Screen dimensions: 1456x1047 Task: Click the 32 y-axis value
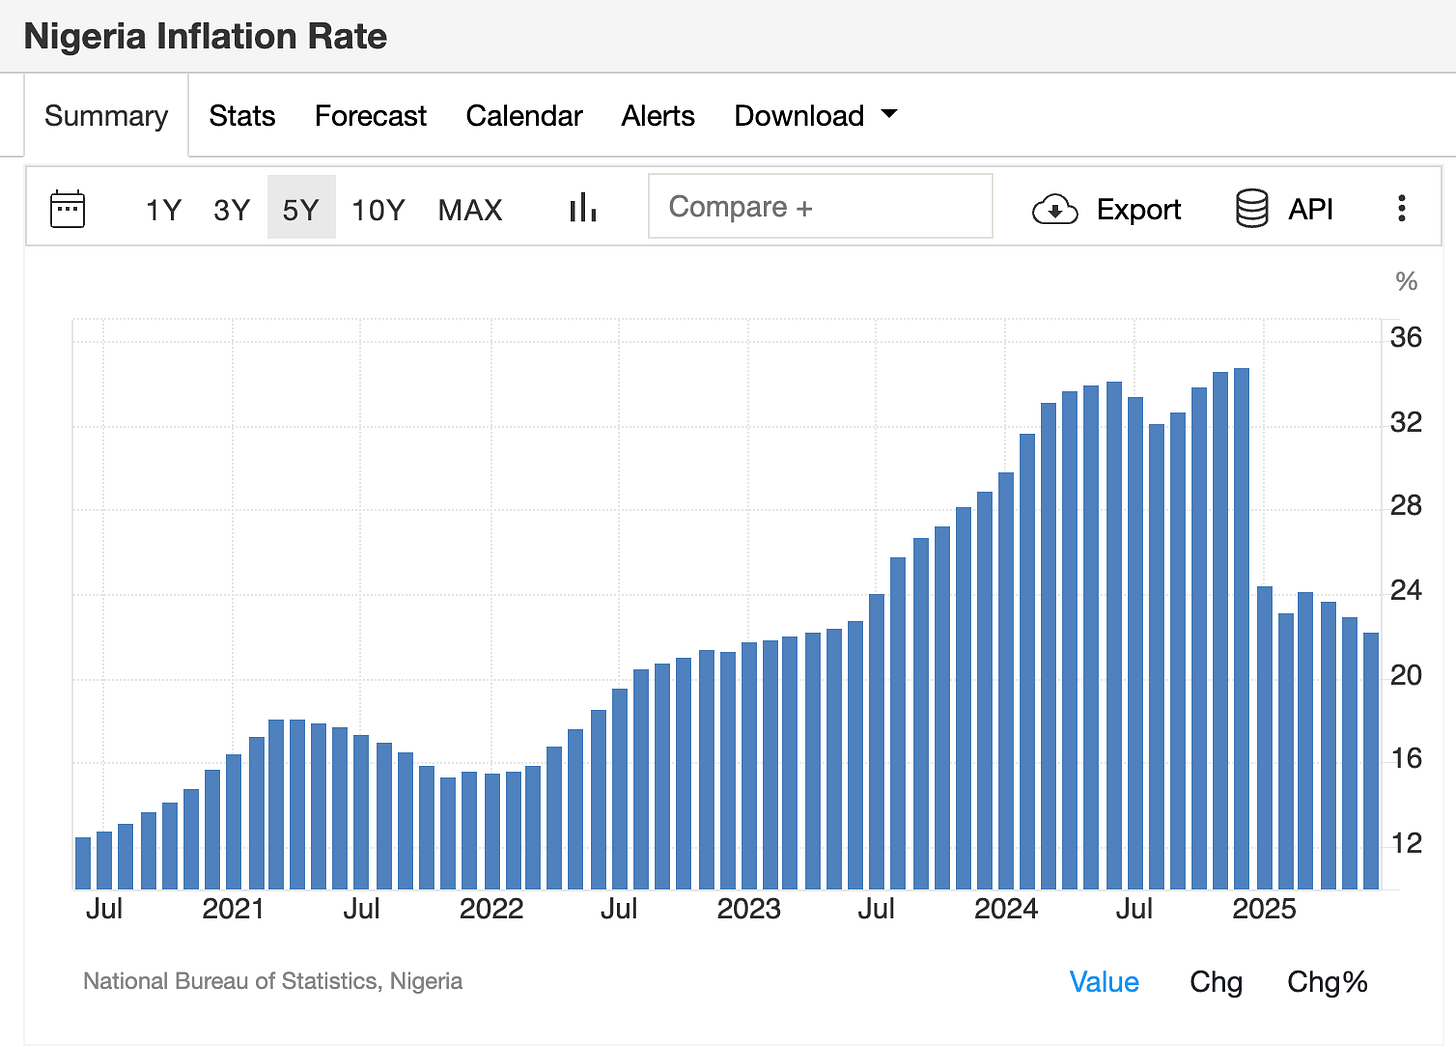[x=1406, y=423]
